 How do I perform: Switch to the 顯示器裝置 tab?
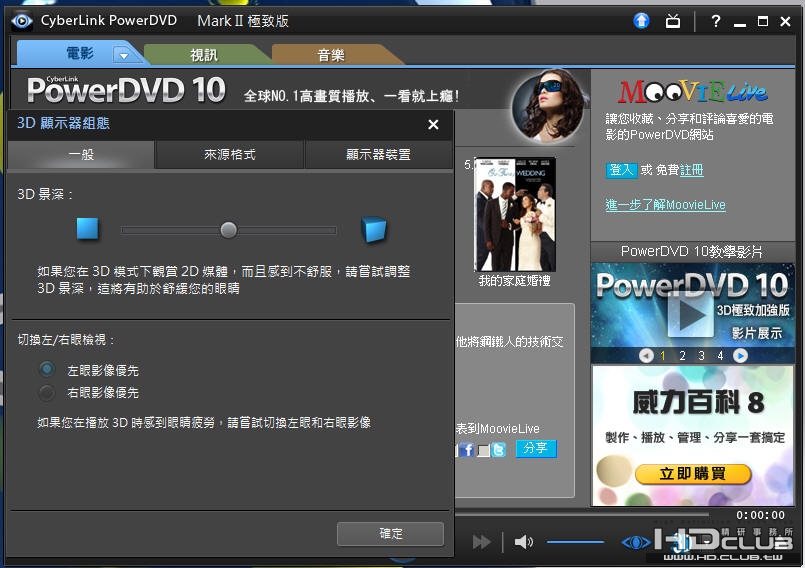[x=378, y=155]
